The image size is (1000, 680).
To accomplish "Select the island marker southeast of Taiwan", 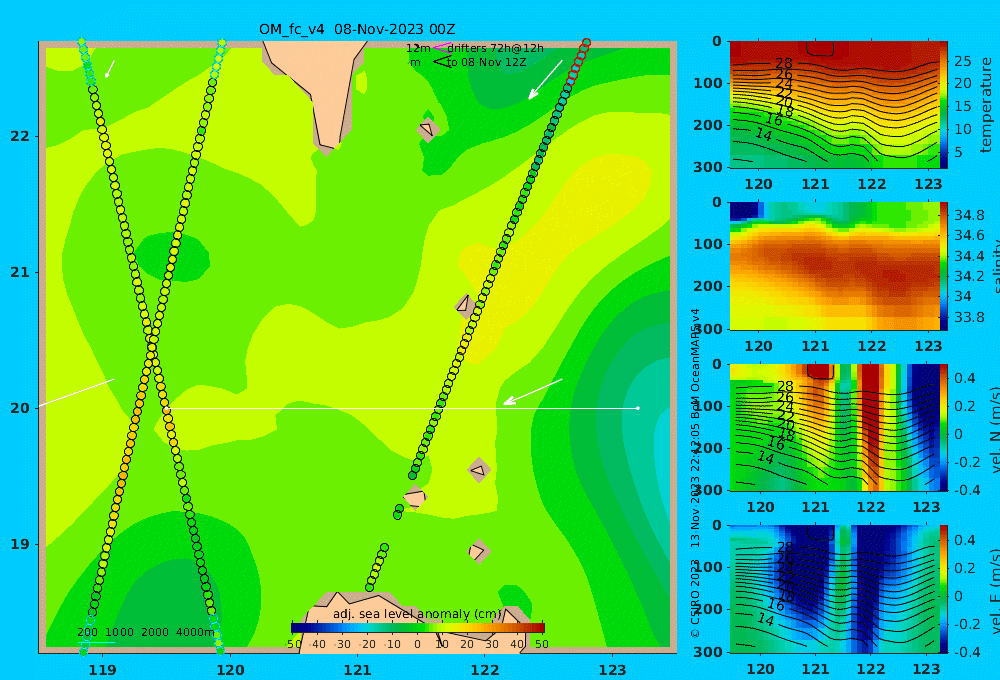I will pos(428,129).
